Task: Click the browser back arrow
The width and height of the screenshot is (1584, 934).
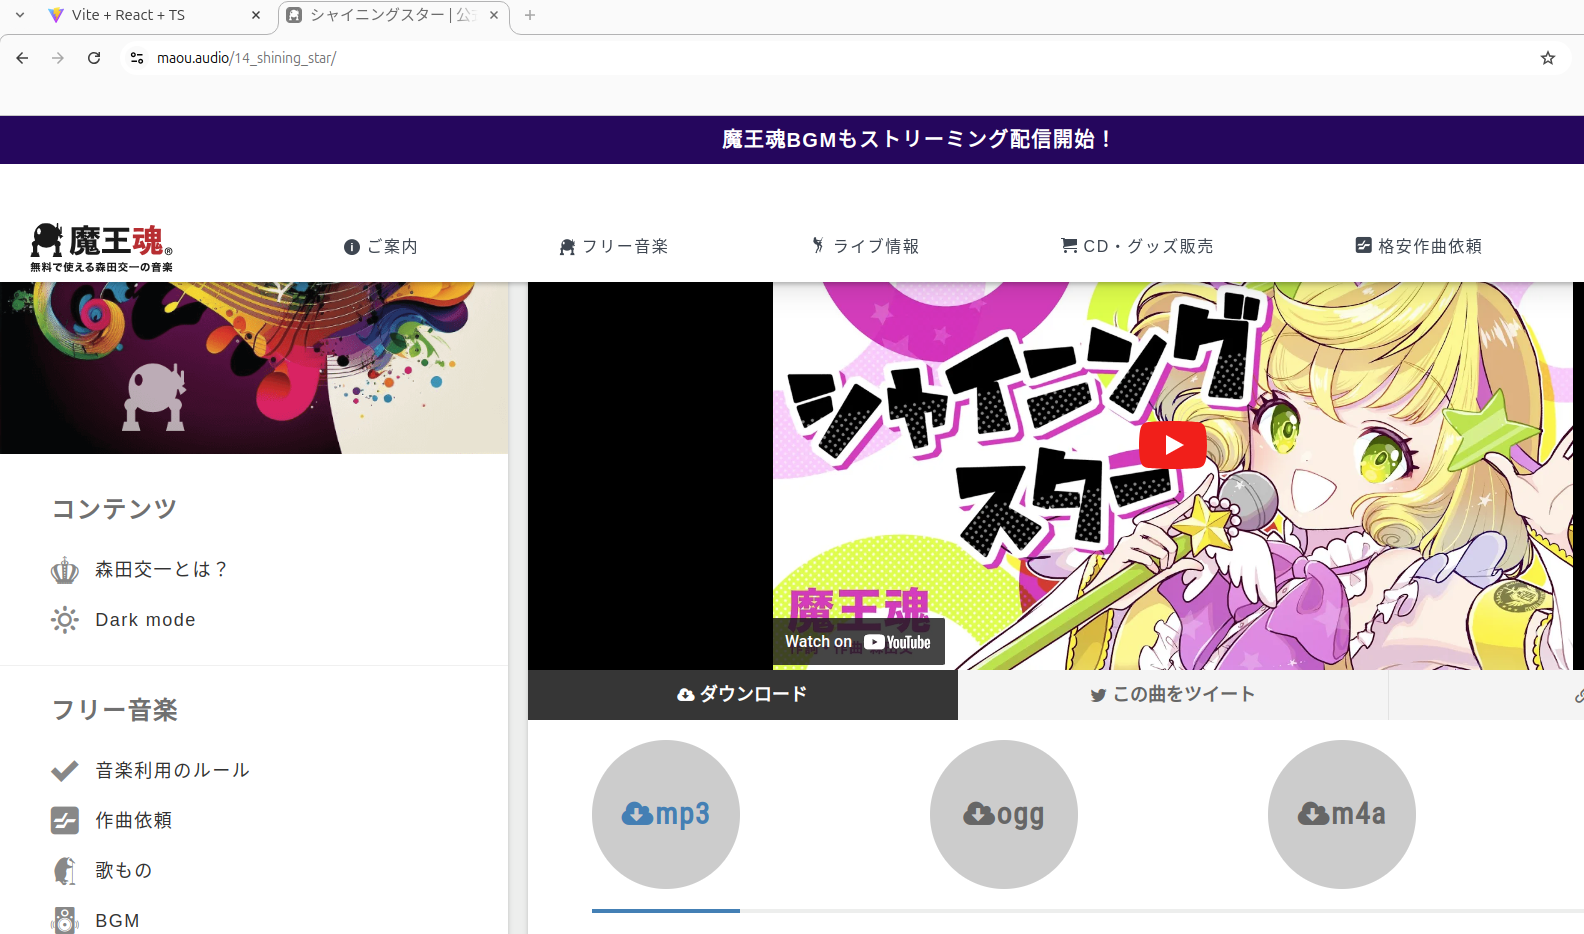Action: pos(22,58)
